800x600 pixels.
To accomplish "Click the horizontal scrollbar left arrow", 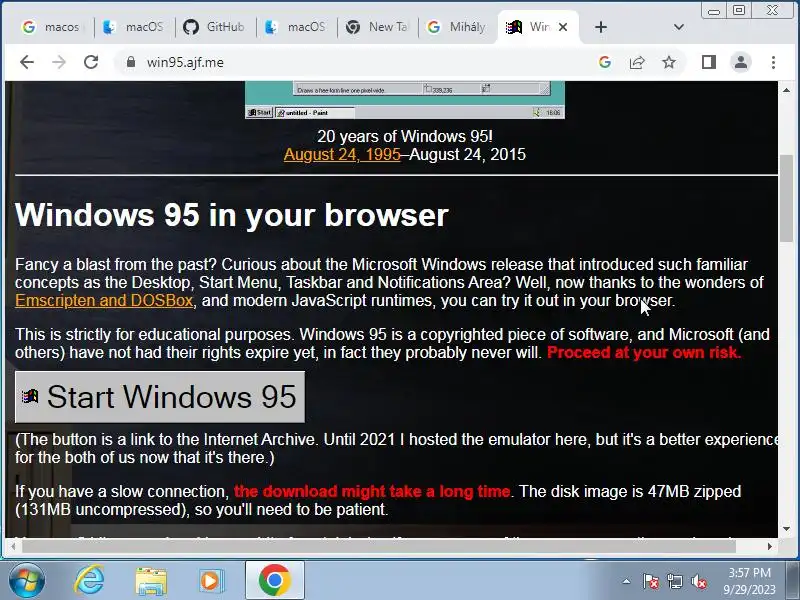I will pos(13,546).
